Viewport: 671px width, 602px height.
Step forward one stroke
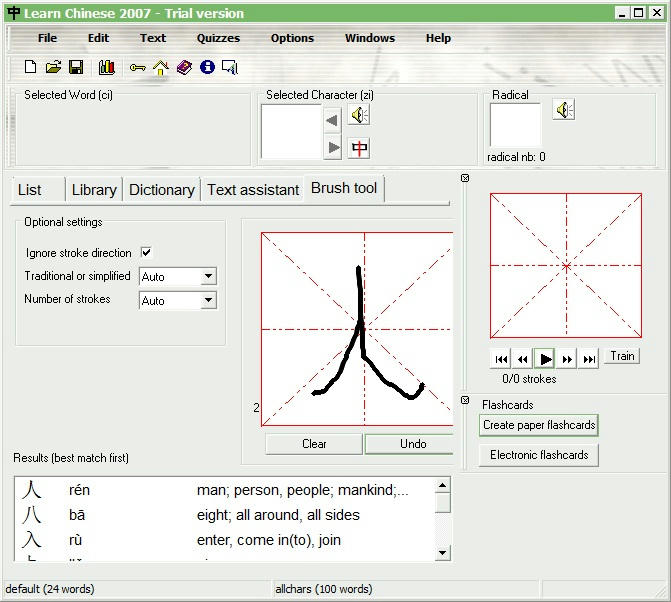(x=567, y=359)
